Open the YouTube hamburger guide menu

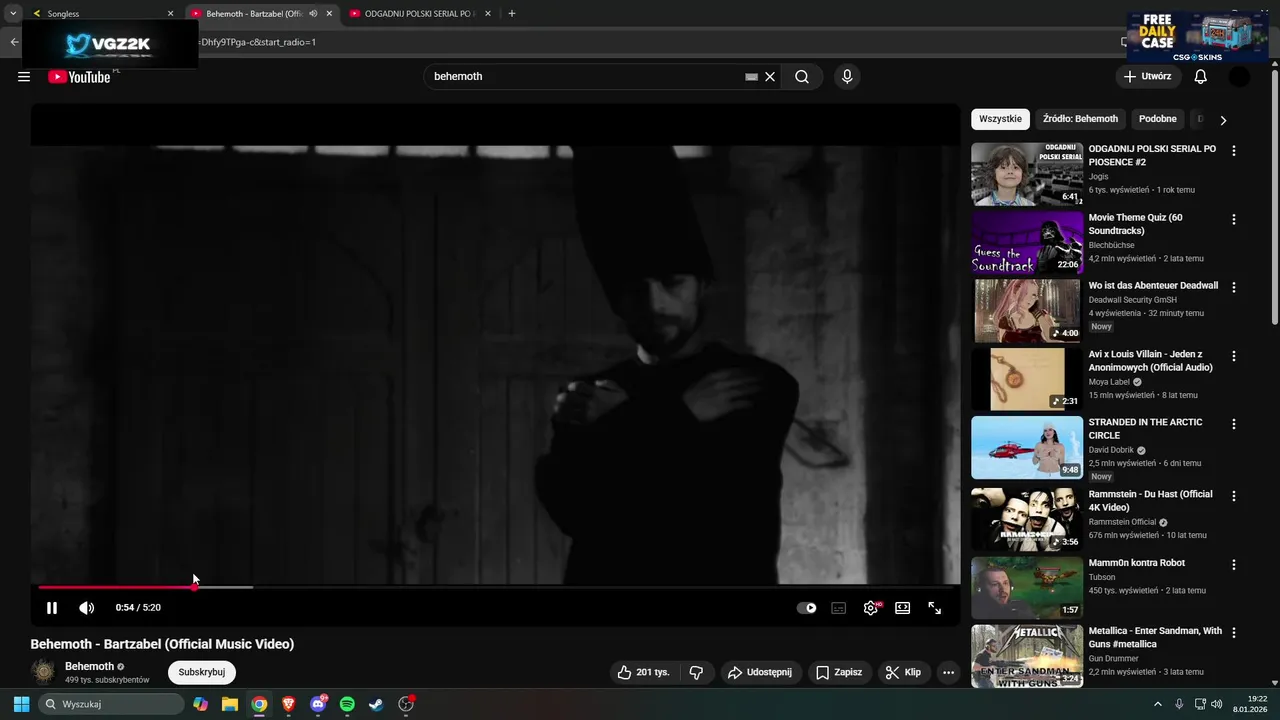[x=24, y=77]
